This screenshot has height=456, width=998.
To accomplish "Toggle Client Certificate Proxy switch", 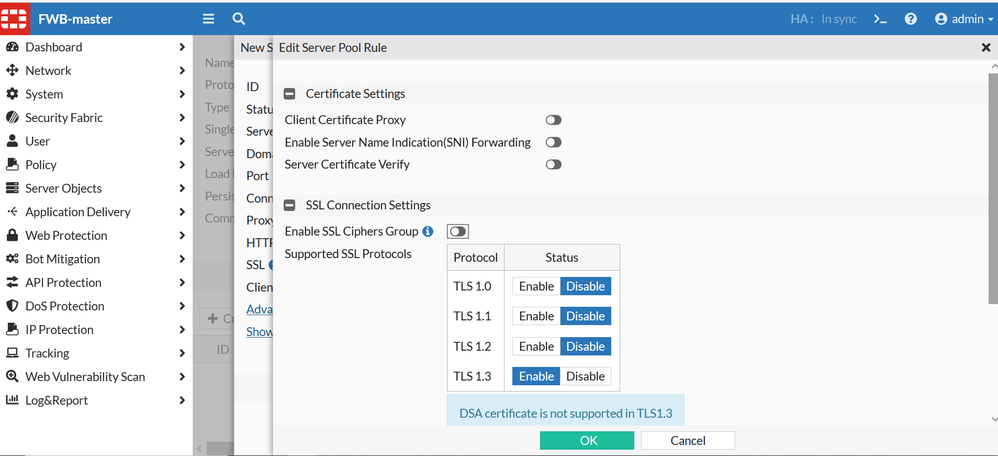I will click(553, 120).
